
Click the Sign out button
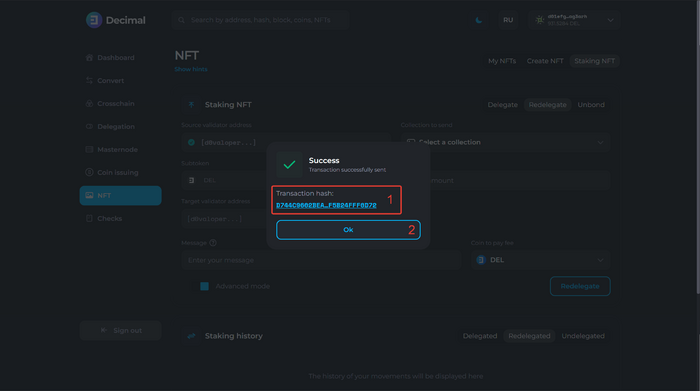[121, 330]
